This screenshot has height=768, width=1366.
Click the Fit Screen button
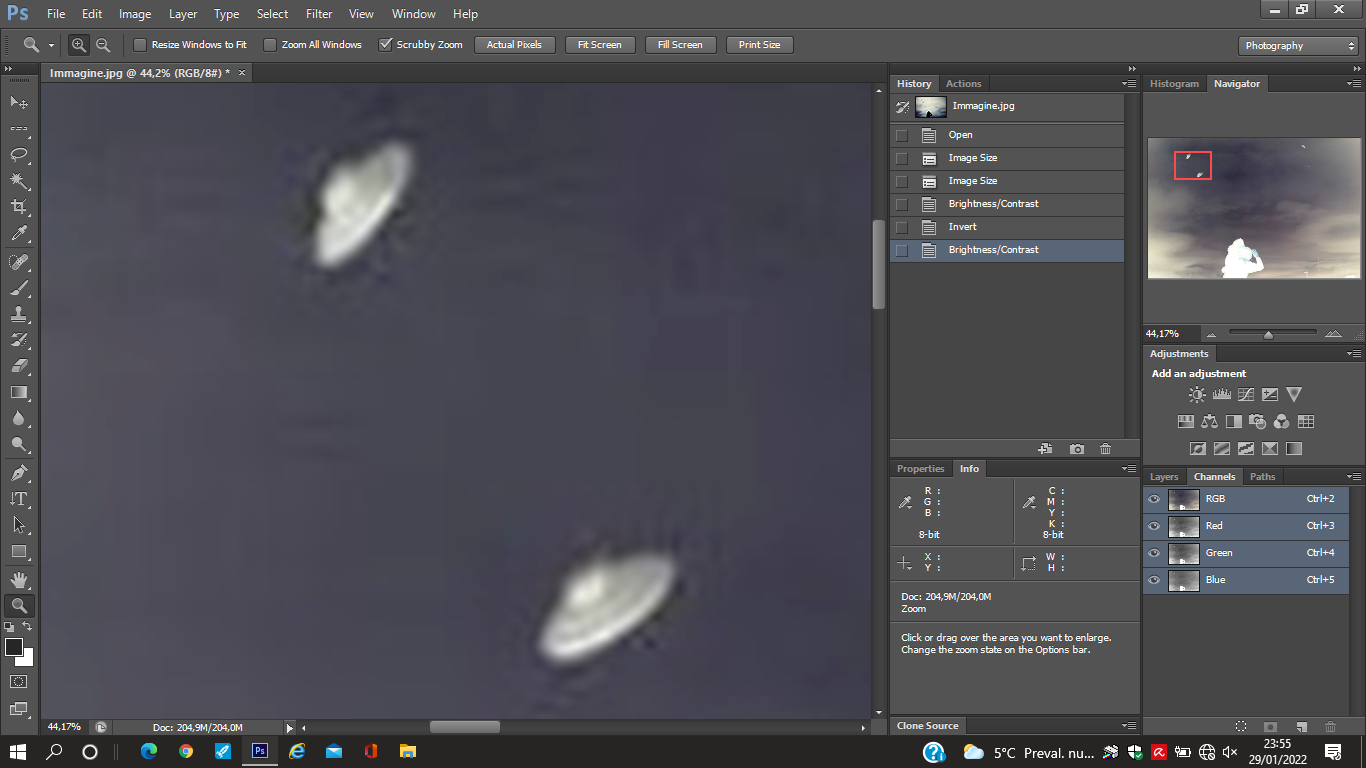pos(599,45)
